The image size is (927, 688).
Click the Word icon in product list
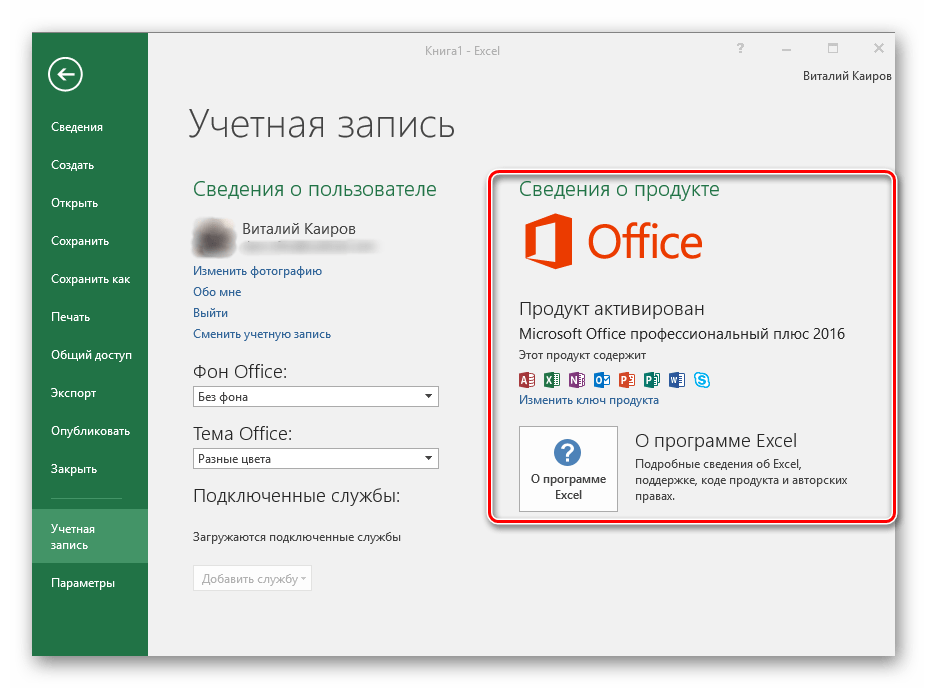point(677,380)
